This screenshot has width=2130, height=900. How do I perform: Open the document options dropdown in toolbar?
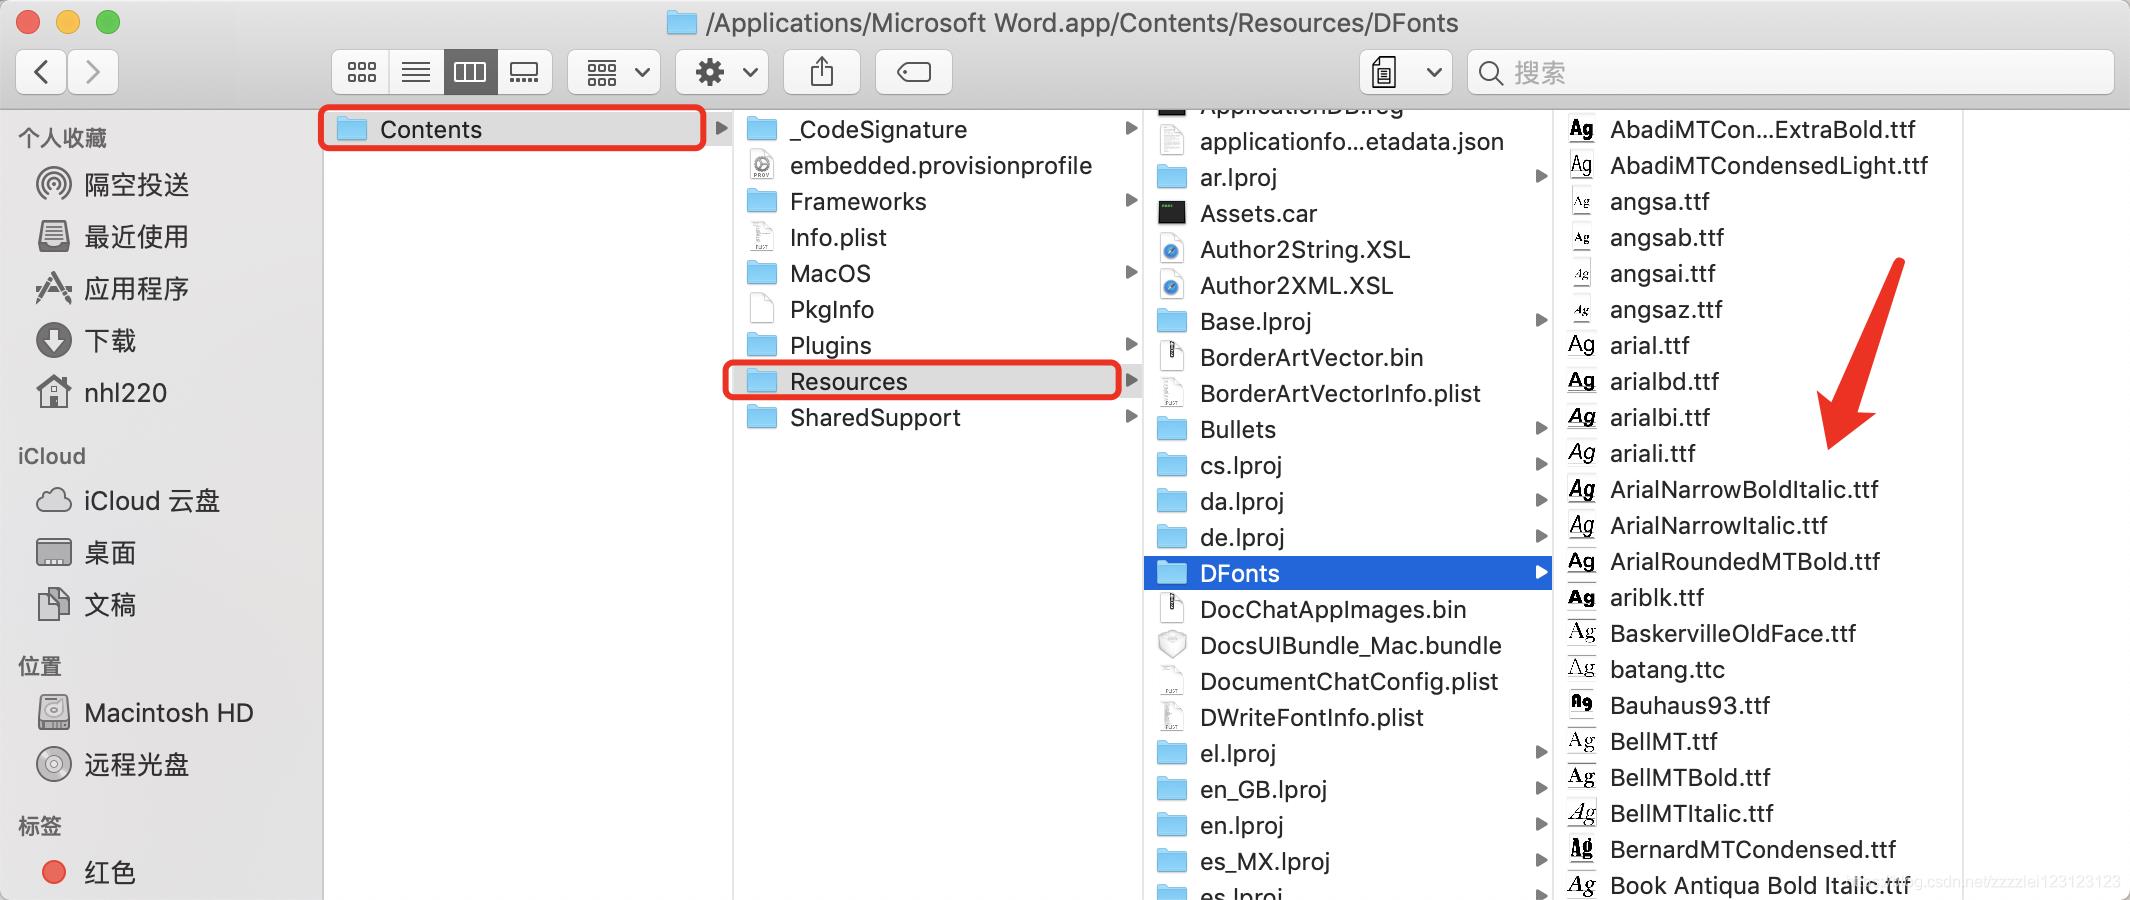[1406, 72]
